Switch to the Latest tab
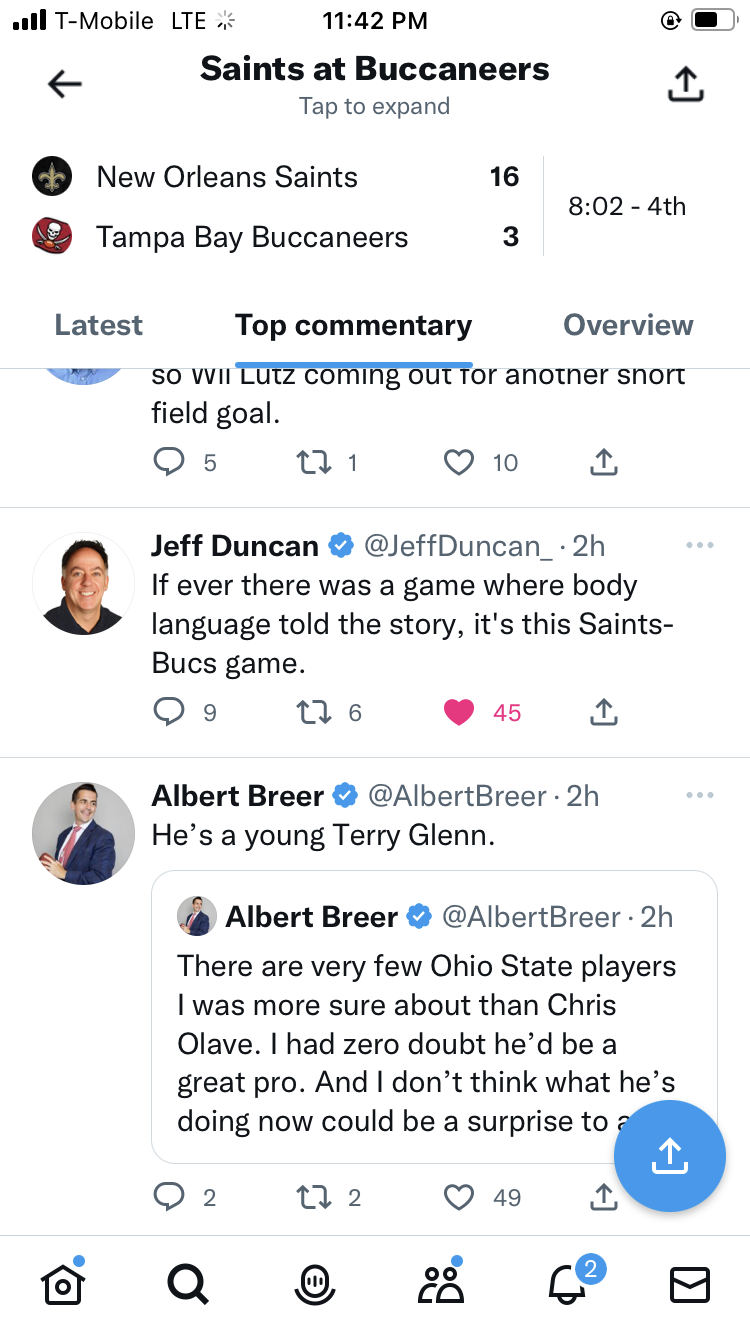 coord(99,325)
